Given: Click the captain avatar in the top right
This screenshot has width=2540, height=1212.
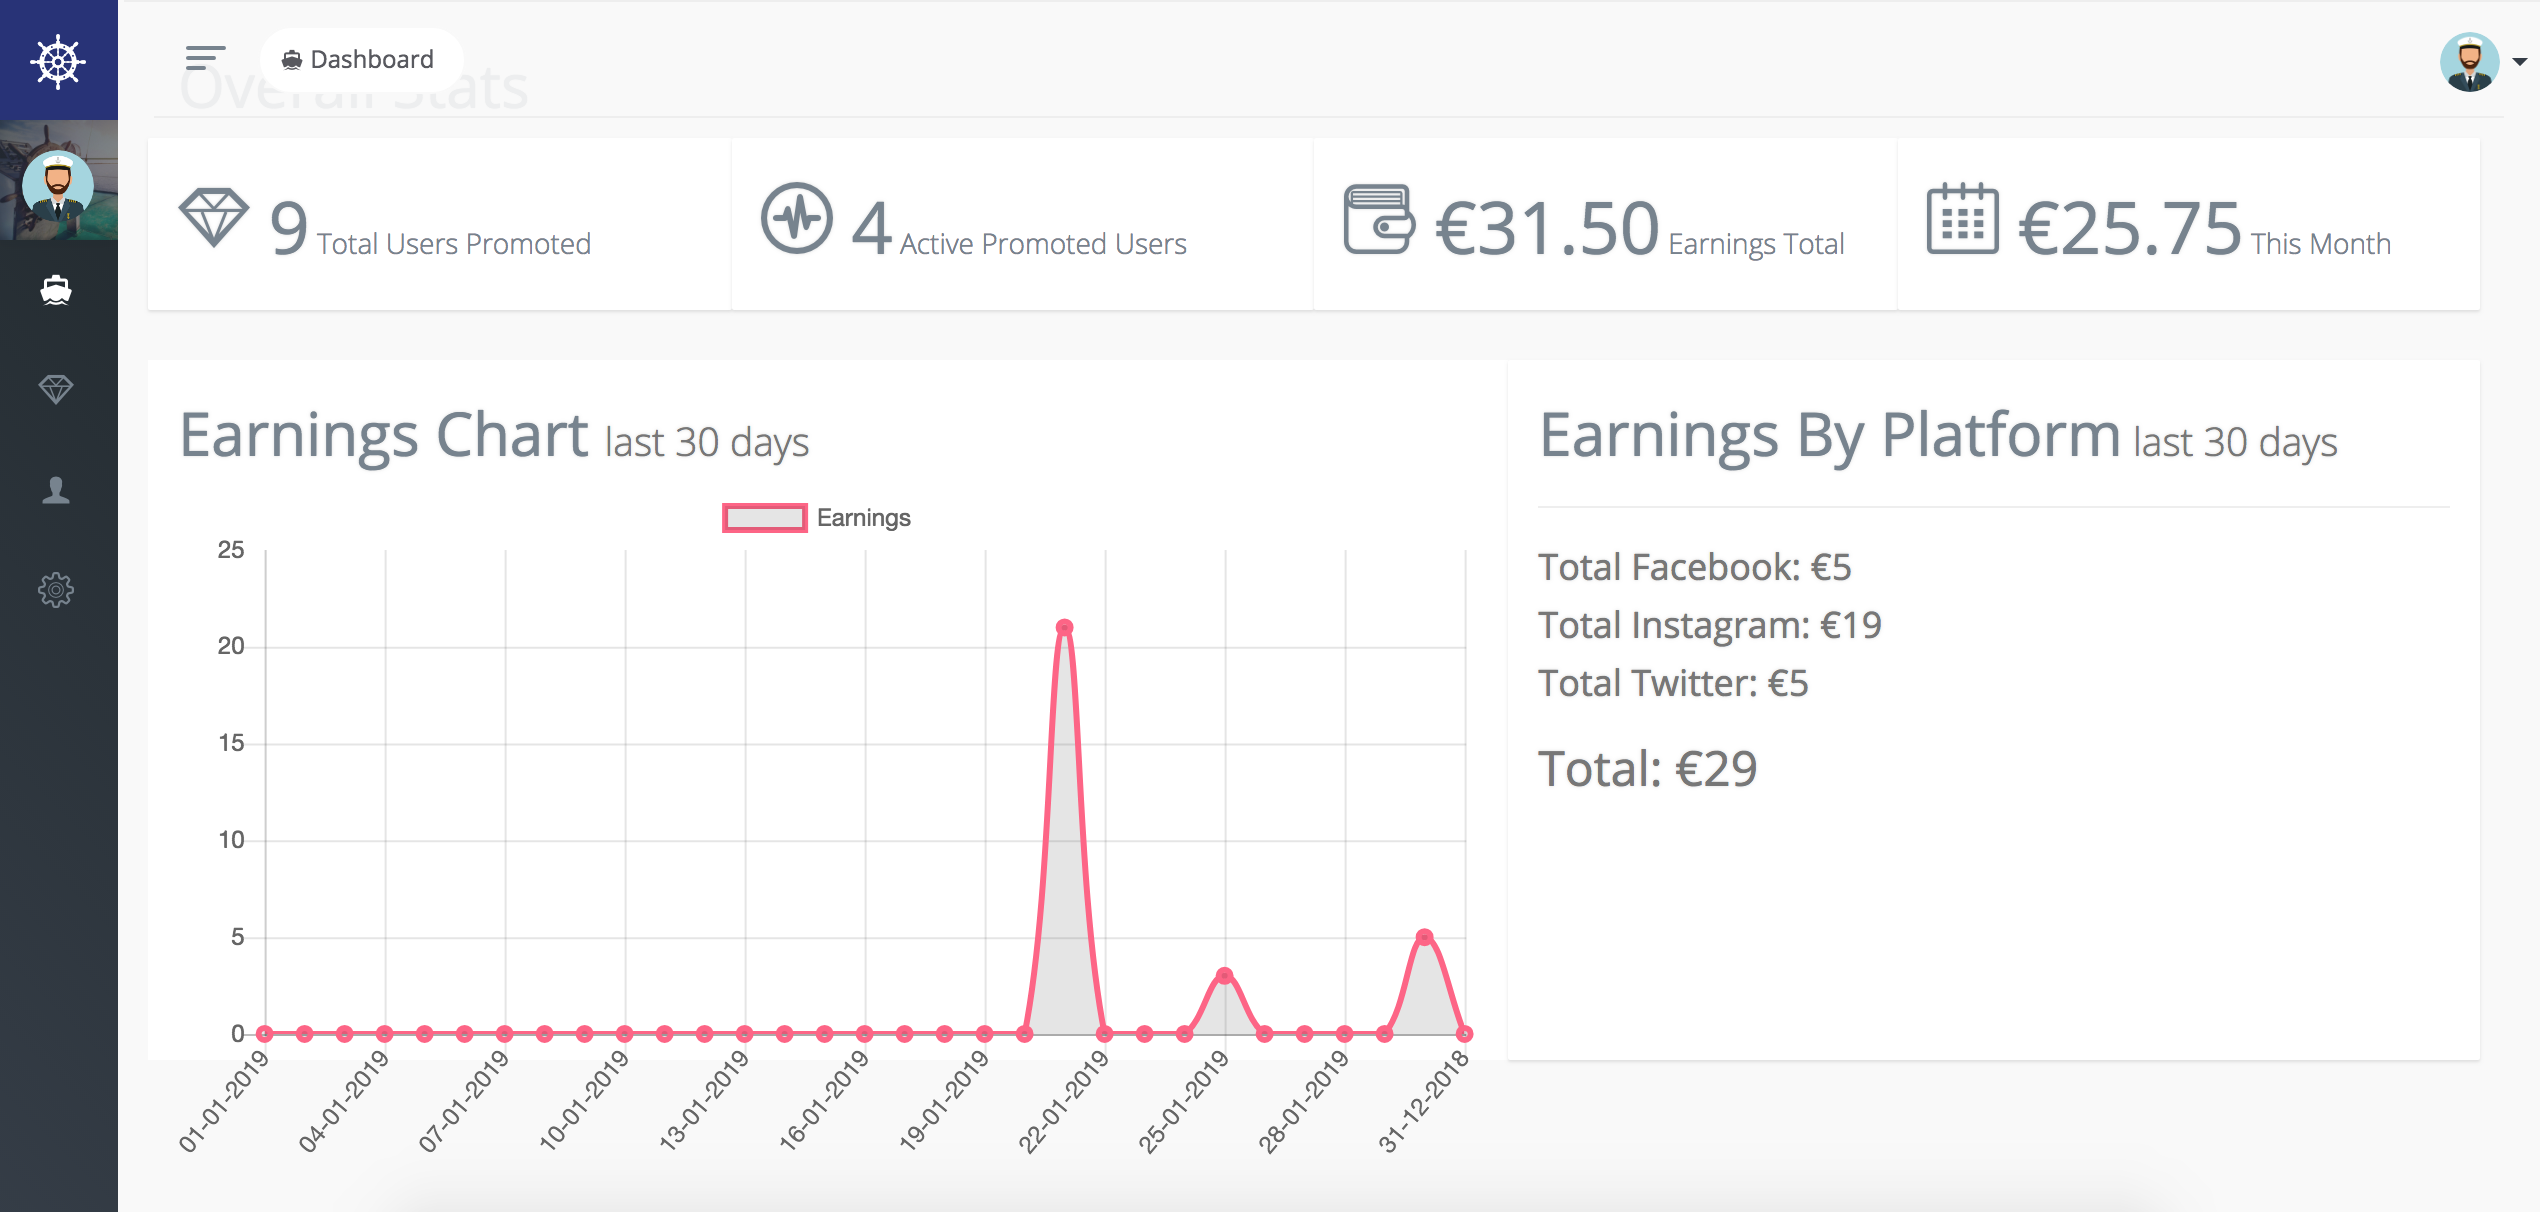Looking at the screenshot, I should (x=2469, y=62).
